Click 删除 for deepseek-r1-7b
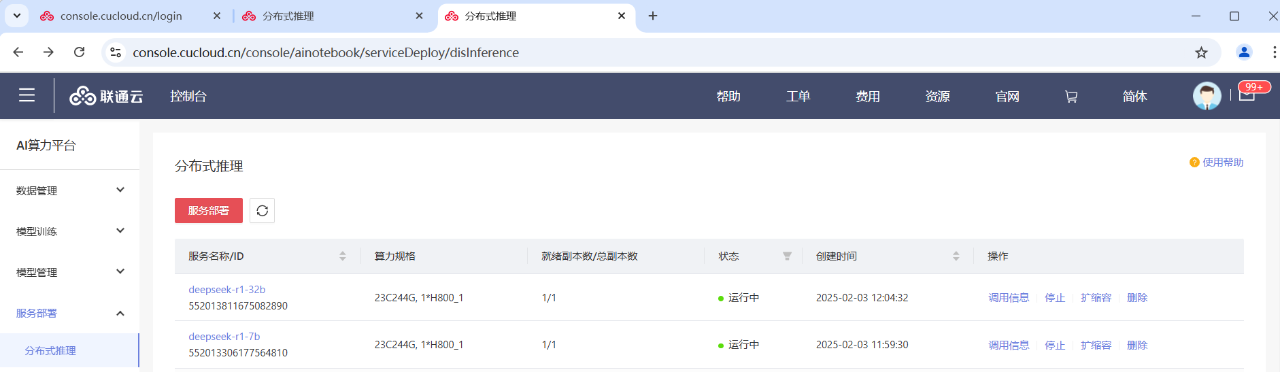Screen dimensions: 1280x372 tap(1137, 345)
